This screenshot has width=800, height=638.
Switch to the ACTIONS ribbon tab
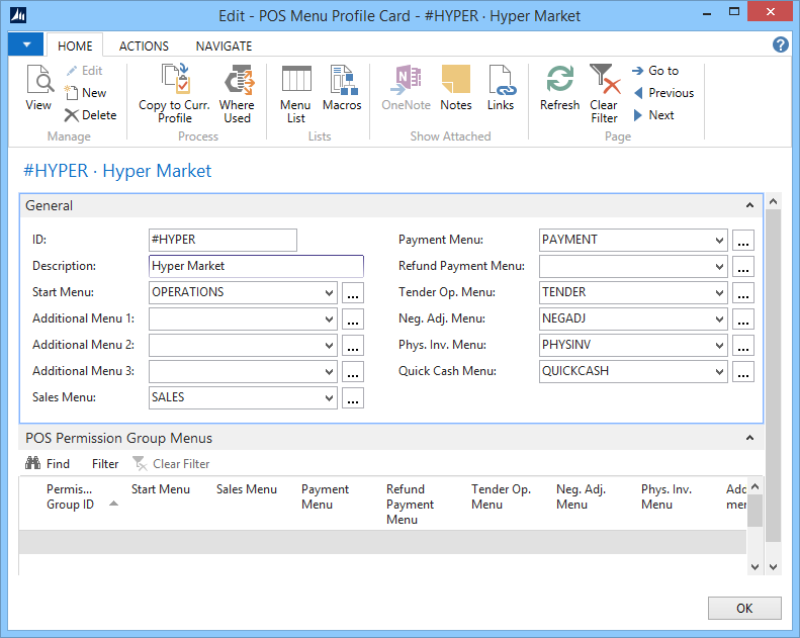point(144,46)
